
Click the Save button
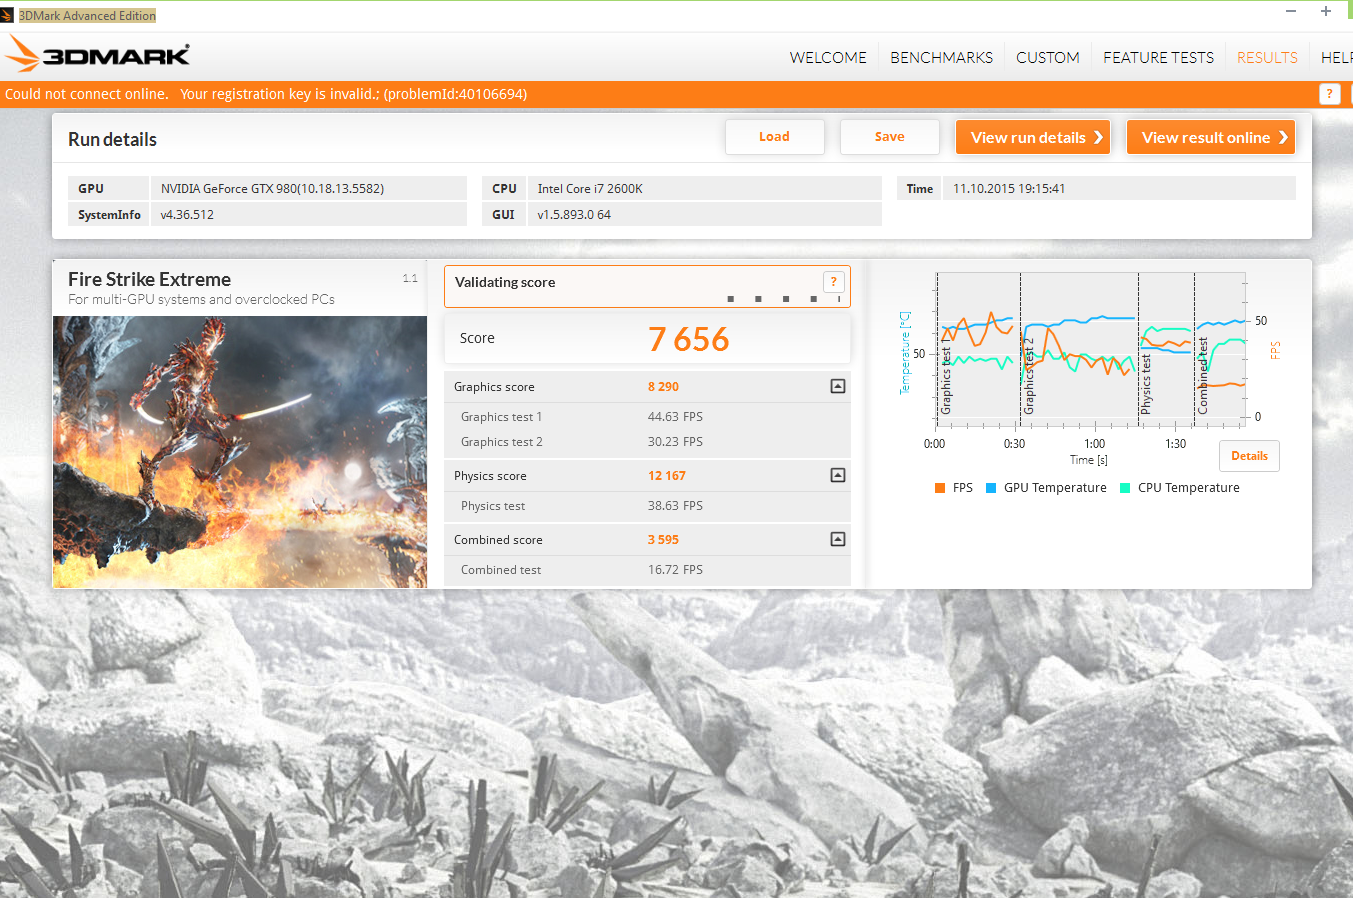[890, 137]
